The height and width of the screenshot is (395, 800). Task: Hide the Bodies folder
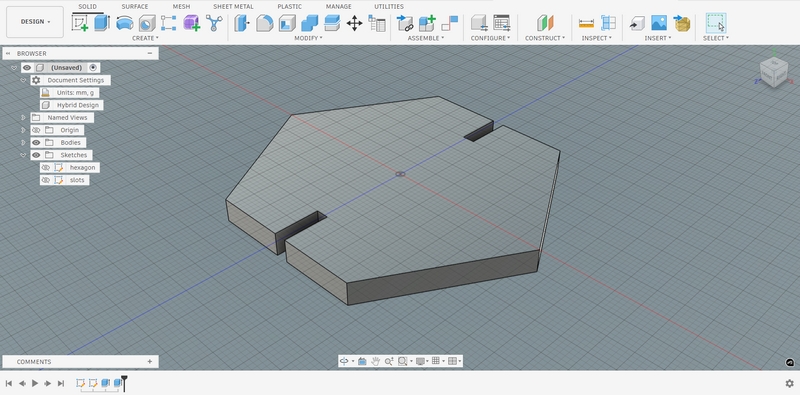click(36, 142)
